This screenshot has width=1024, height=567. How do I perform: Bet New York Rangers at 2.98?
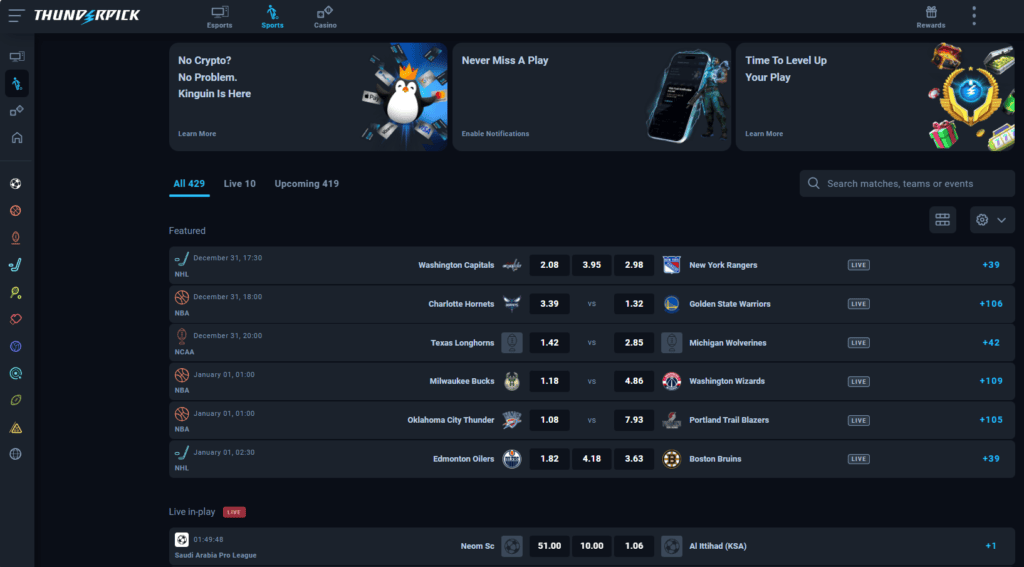[x=634, y=265]
